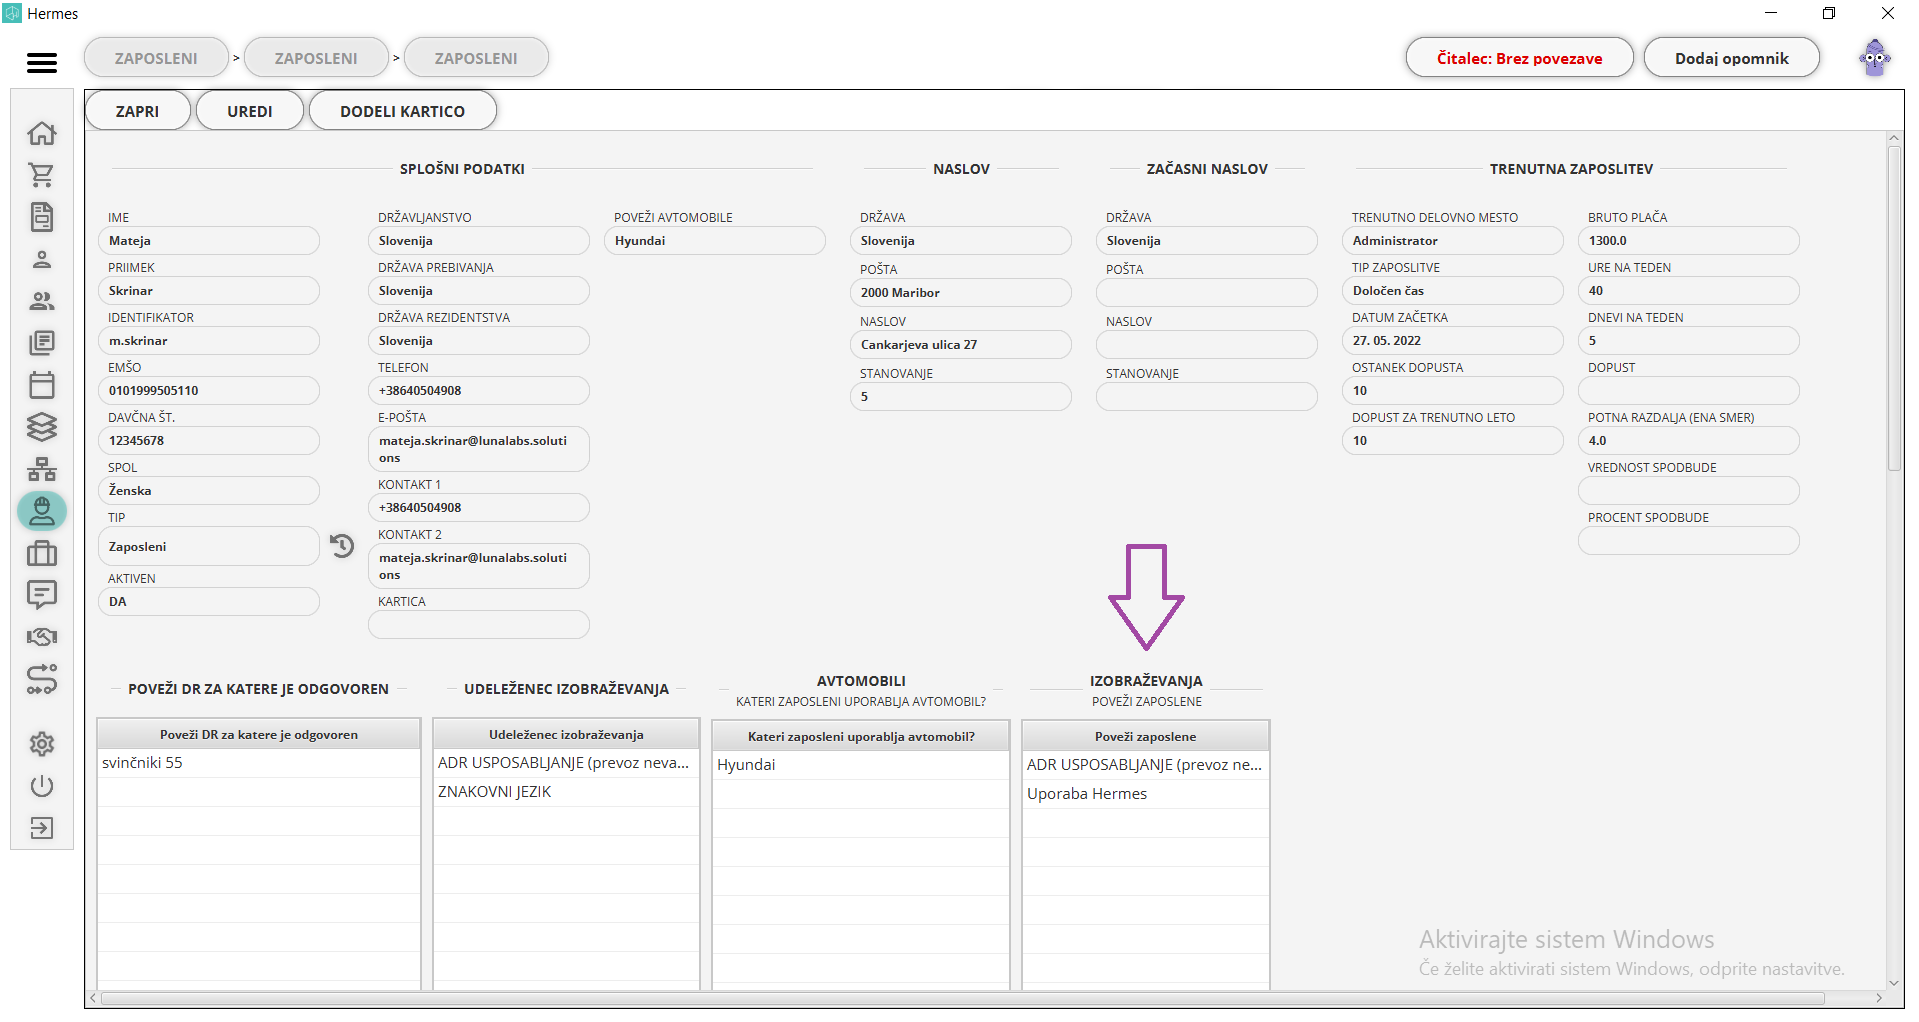Click the PRIIMEK field with Skrinar
The image size is (1919, 1022).
click(x=209, y=291)
